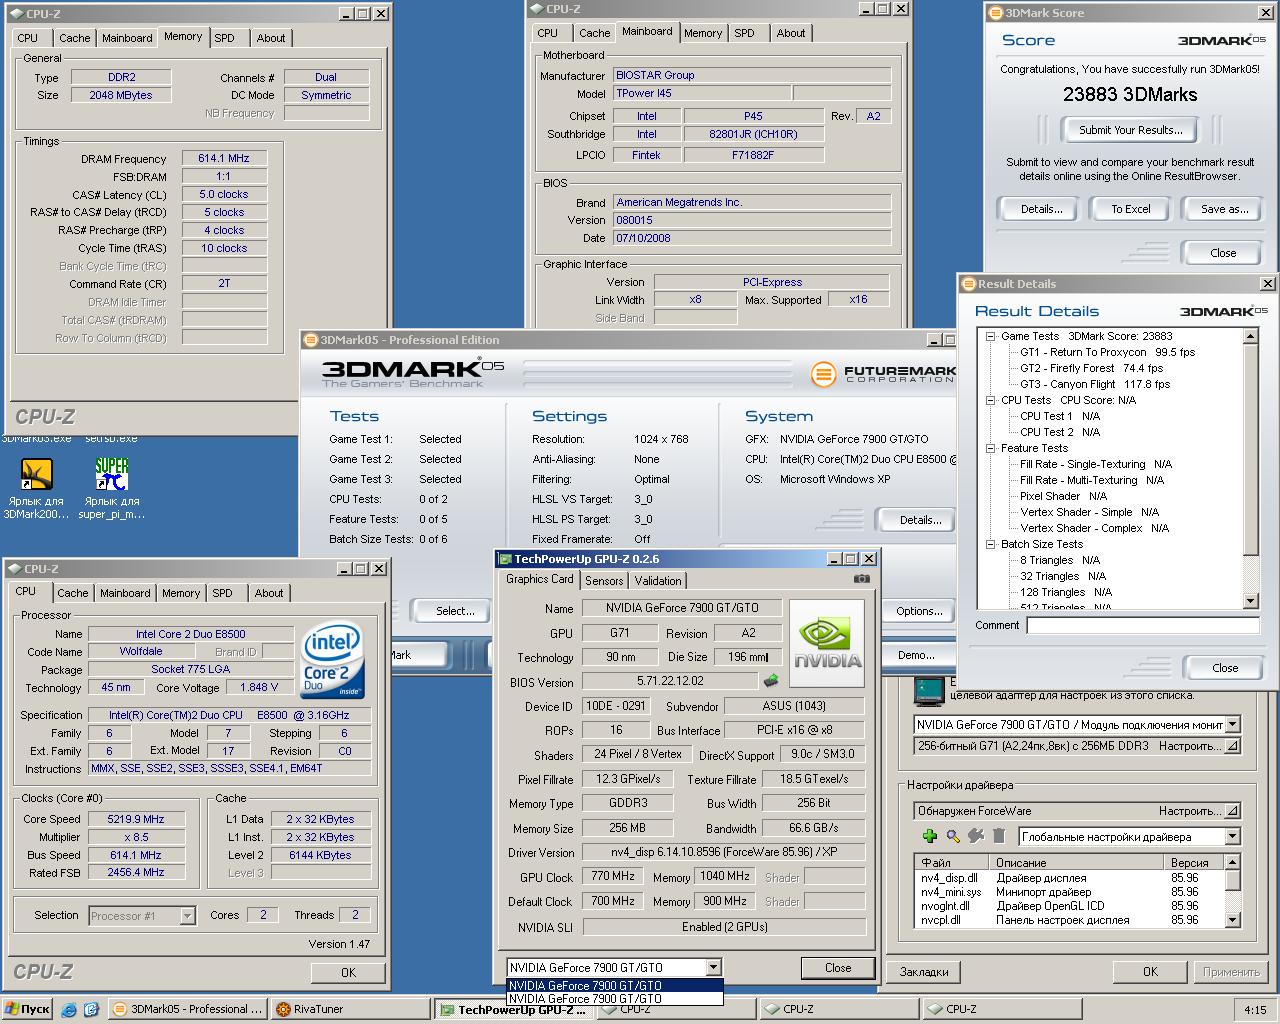The width and height of the screenshot is (1280, 1024).
Task: Select the GT2 - Firefly Forest result row
Action: (1091, 368)
